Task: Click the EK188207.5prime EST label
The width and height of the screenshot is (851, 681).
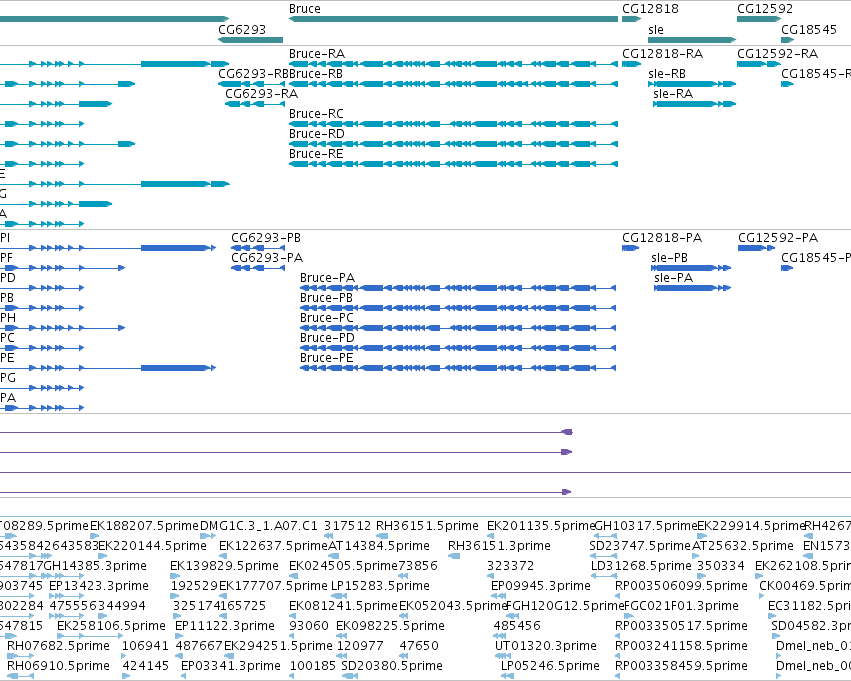Action: (144, 526)
